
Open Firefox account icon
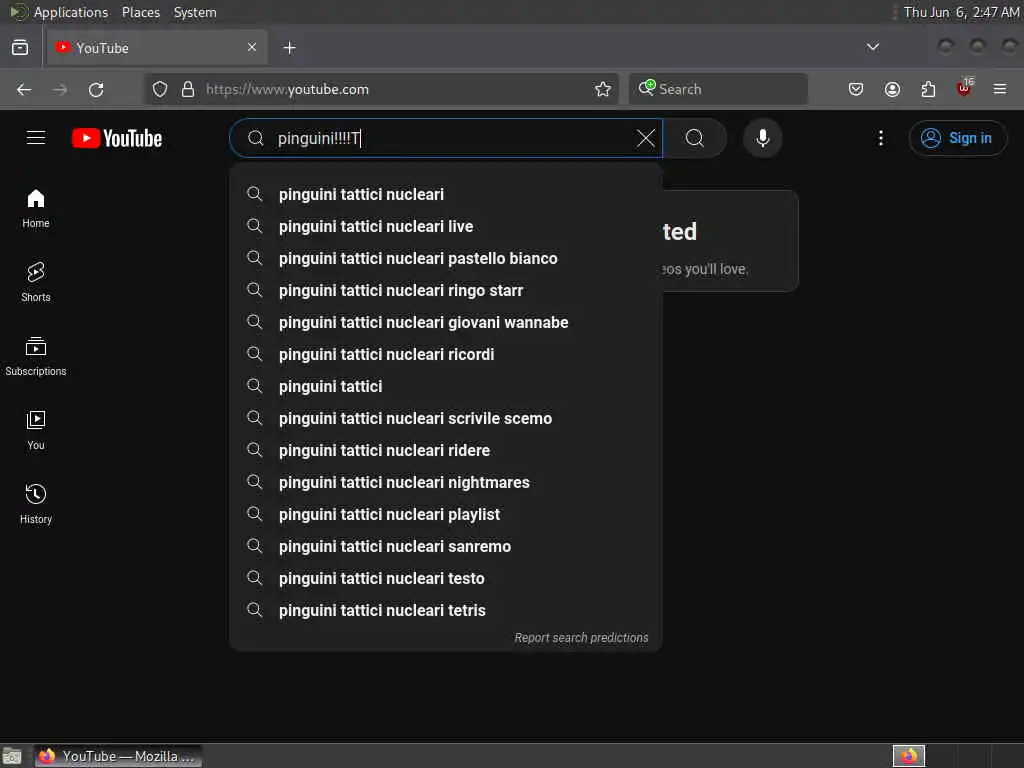tap(892, 89)
